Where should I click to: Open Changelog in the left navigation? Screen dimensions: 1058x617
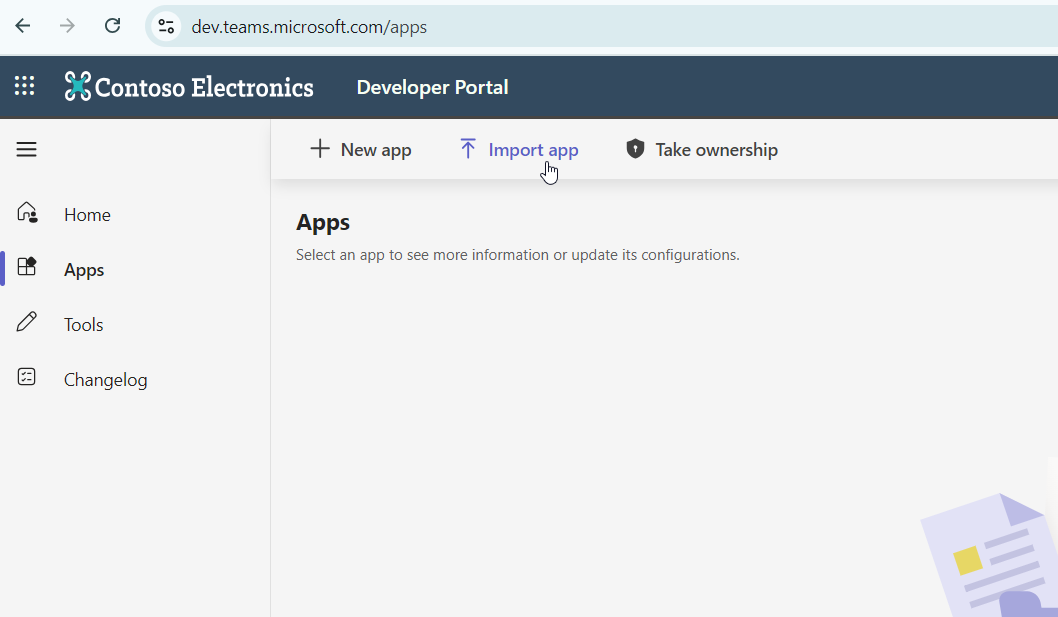(105, 380)
